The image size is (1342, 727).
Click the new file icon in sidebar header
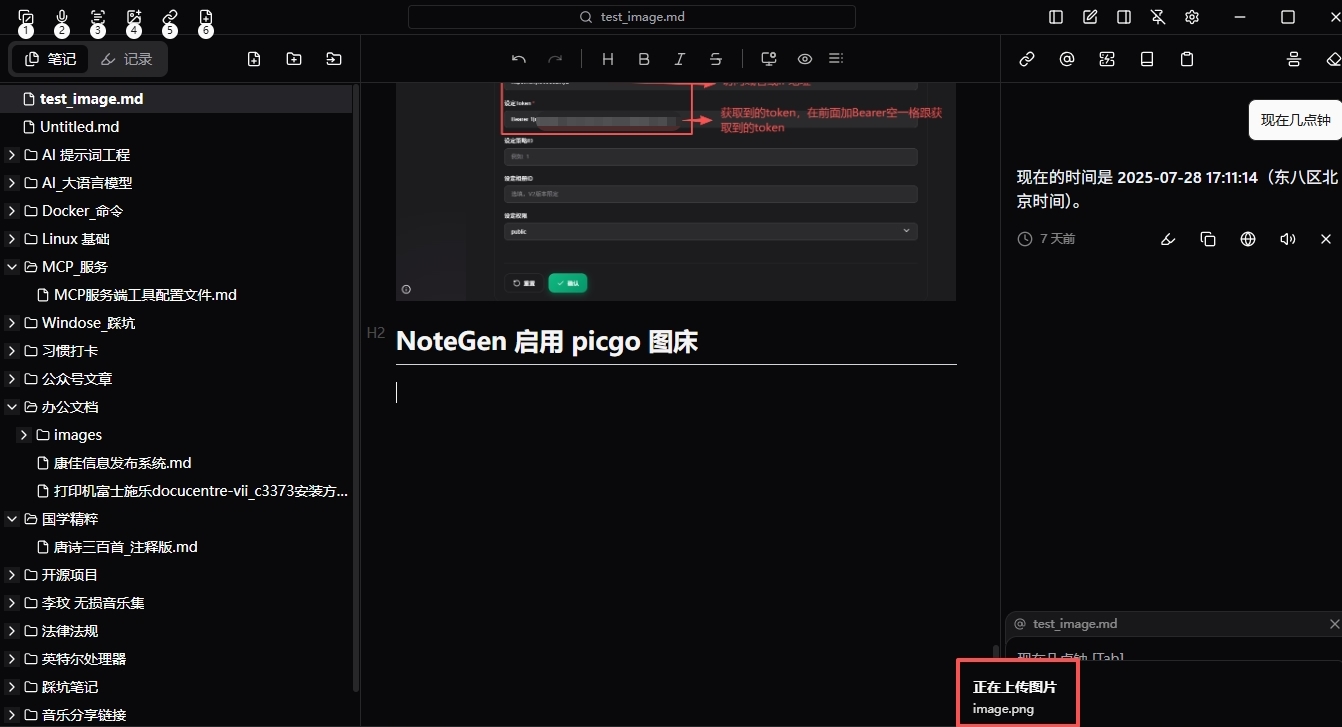(x=254, y=59)
